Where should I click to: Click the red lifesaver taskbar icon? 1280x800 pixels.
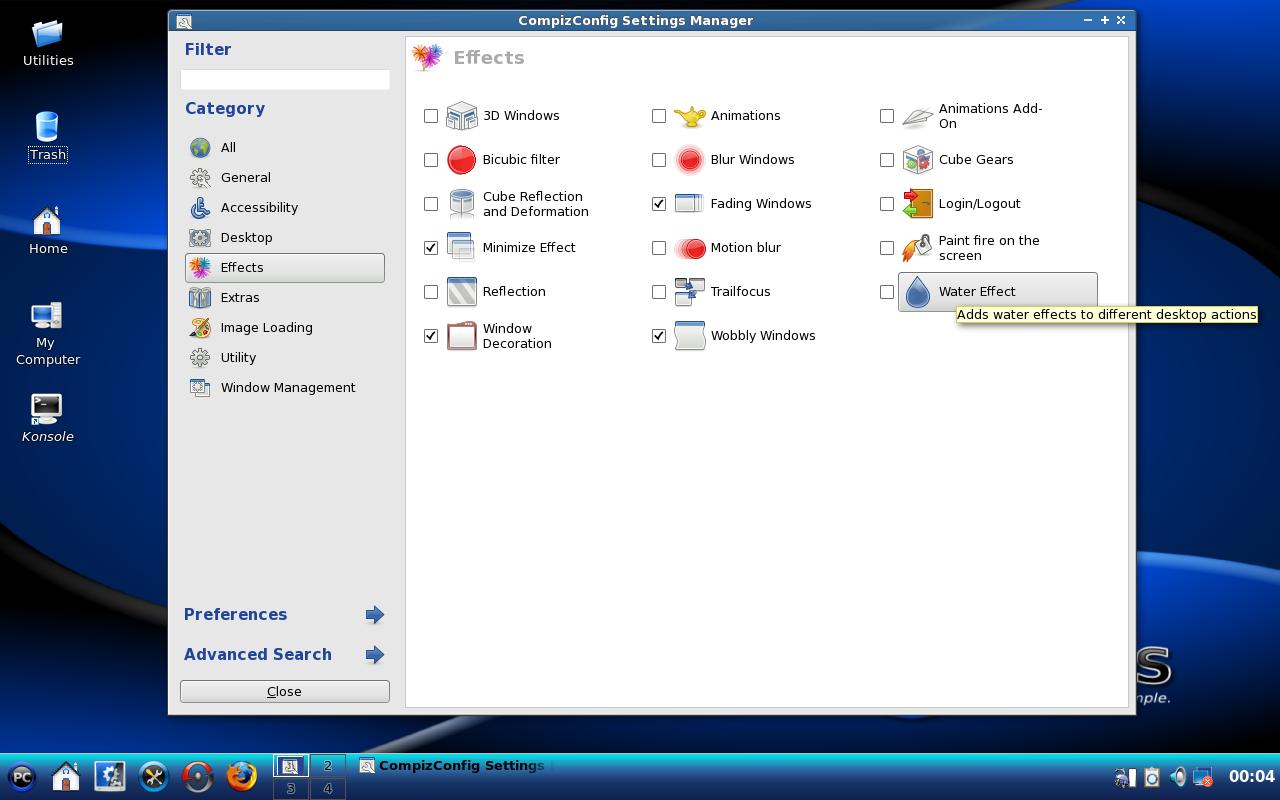click(198, 776)
